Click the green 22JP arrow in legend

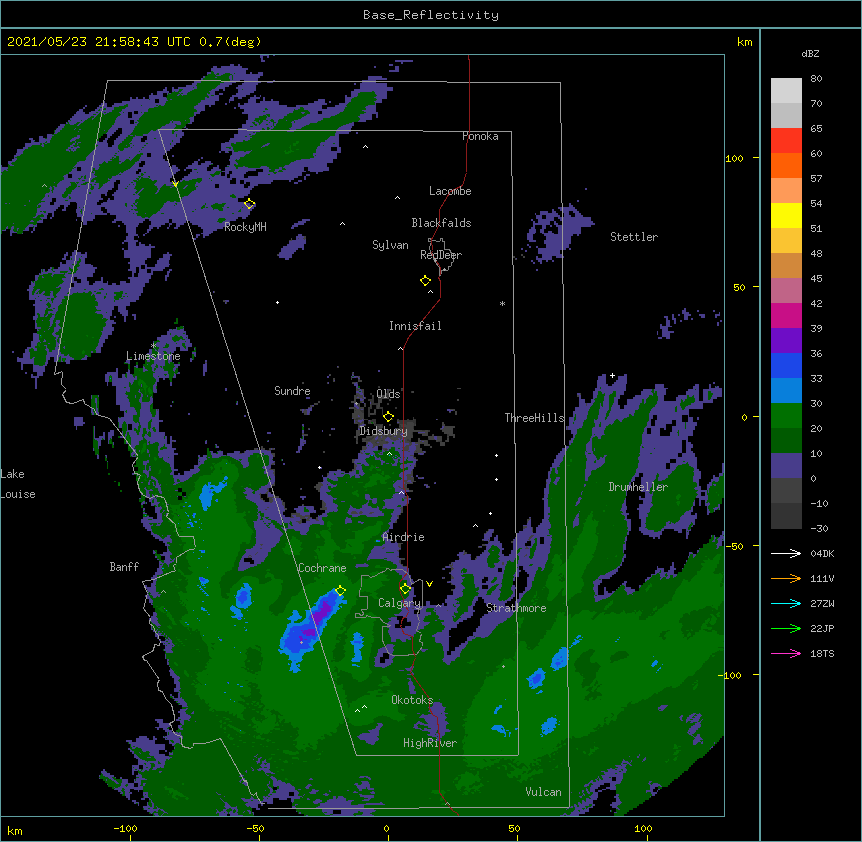[x=786, y=628]
